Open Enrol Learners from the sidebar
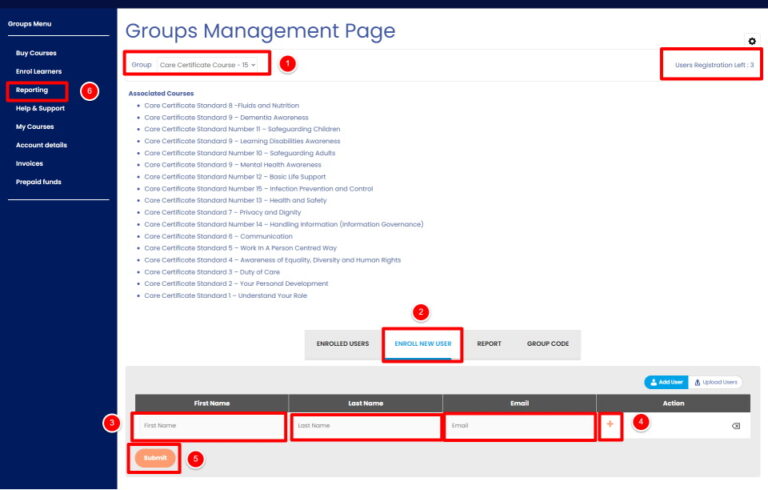The width and height of the screenshot is (768, 490). pos(39,71)
